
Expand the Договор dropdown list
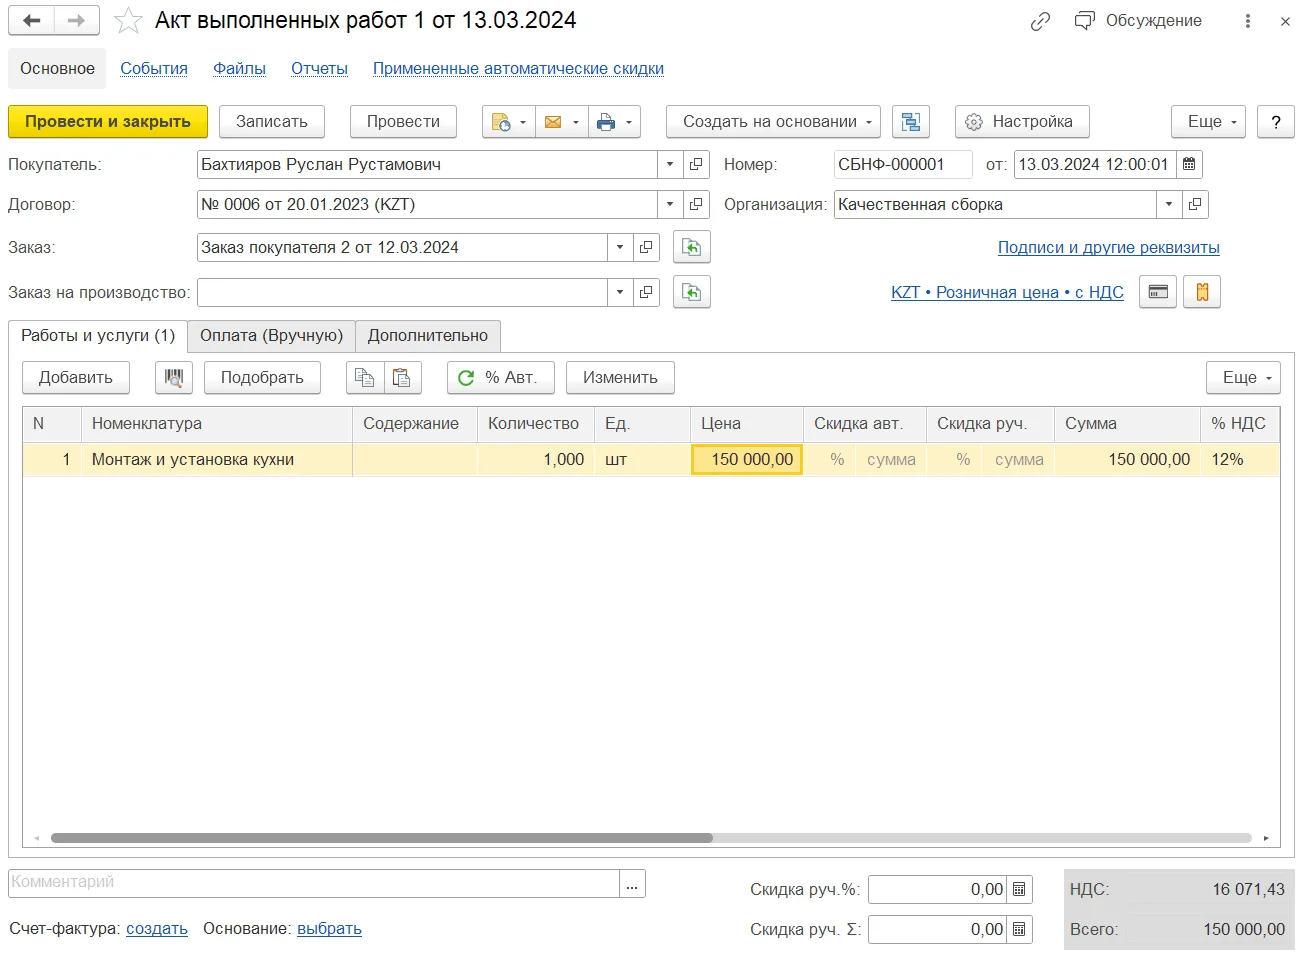pos(670,204)
